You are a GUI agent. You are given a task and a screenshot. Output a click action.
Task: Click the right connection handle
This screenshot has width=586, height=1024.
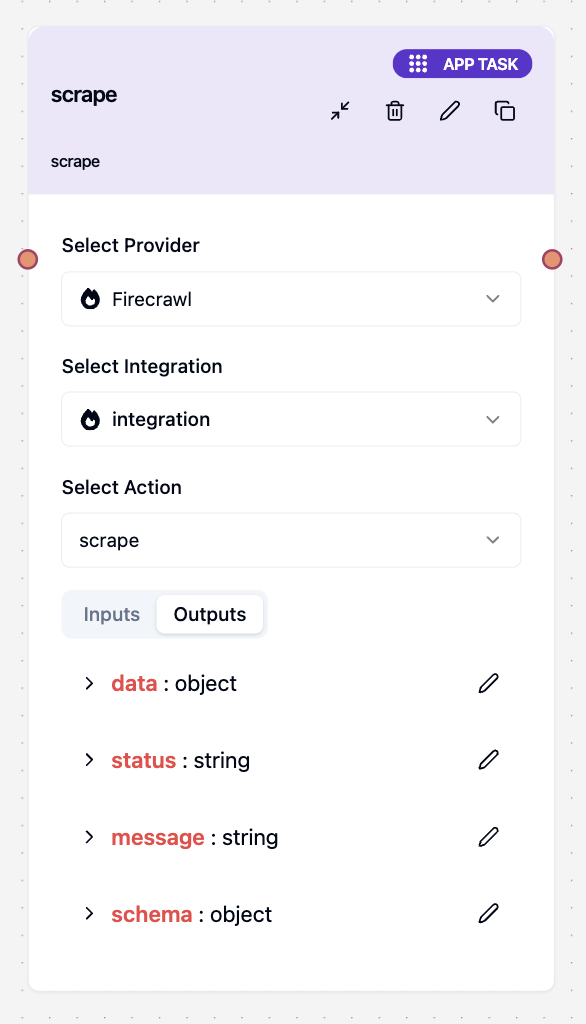pyautogui.click(x=551, y=259)
